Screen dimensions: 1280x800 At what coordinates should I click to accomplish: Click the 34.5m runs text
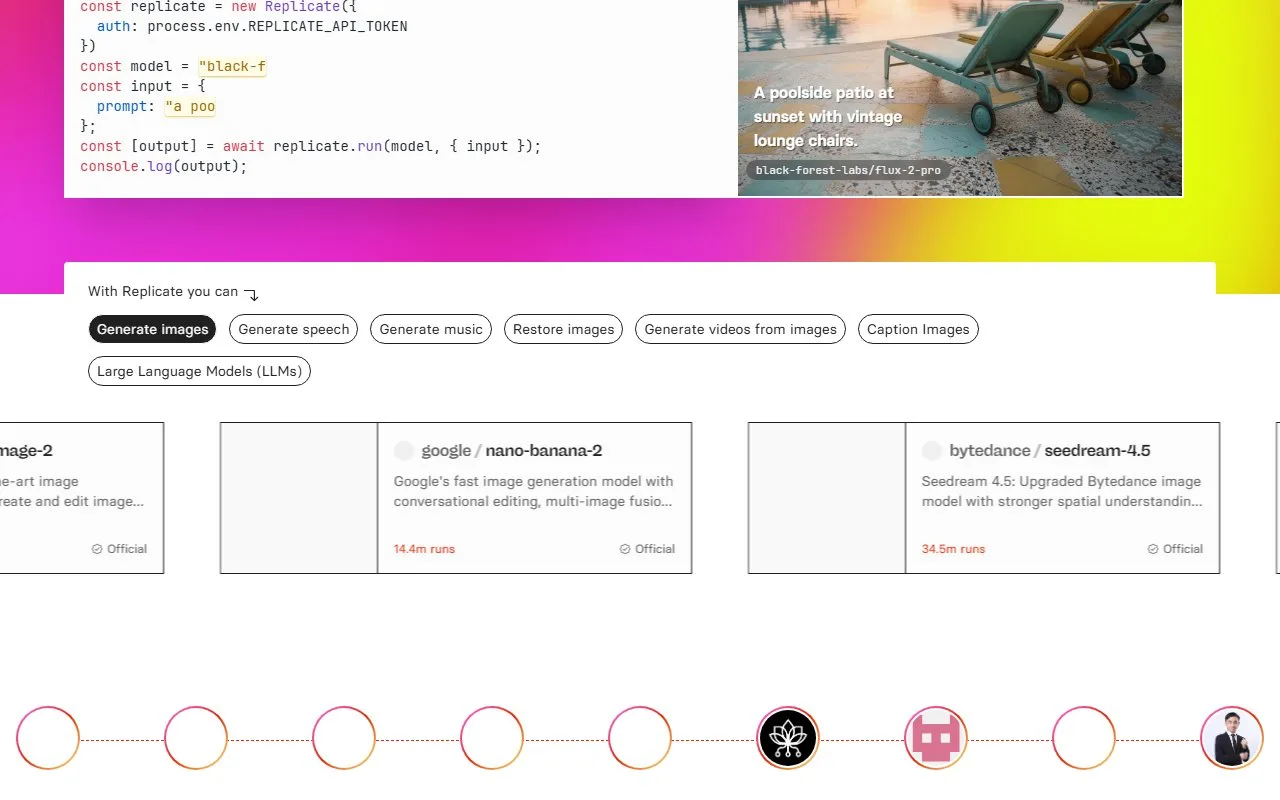(x=953, y=549)
